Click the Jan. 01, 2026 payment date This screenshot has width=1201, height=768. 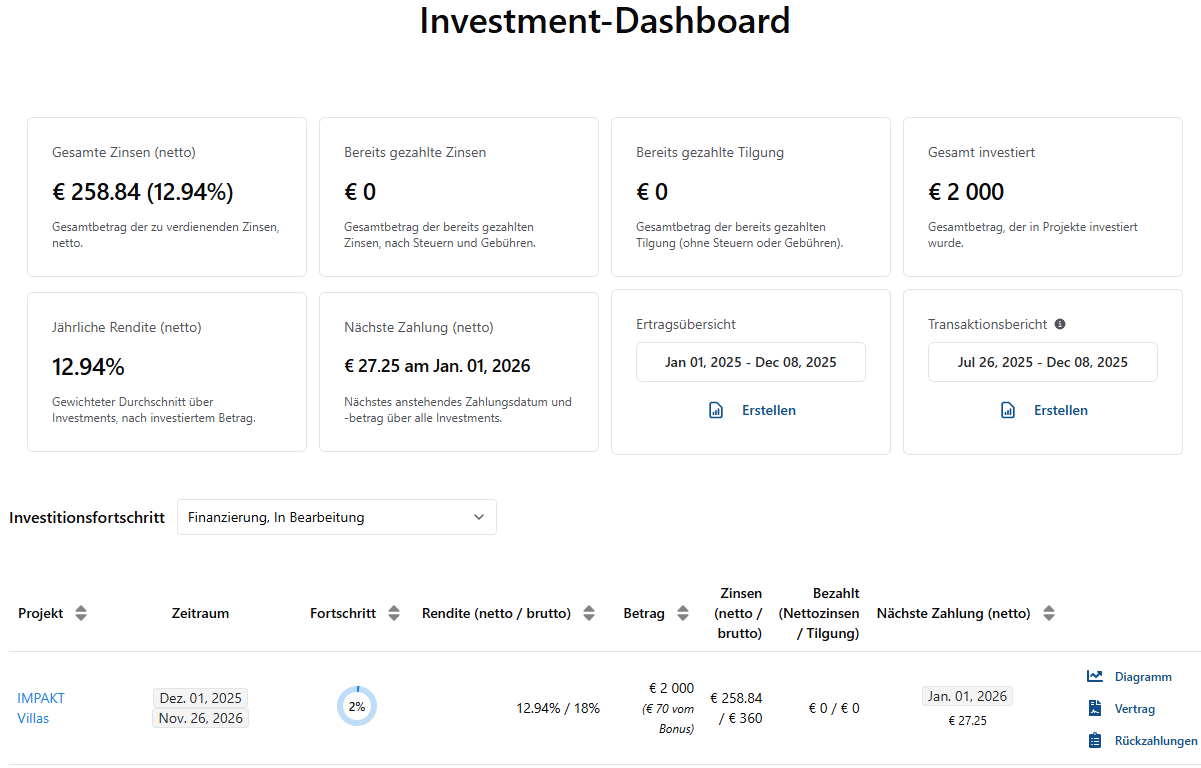tap(967, 696)
